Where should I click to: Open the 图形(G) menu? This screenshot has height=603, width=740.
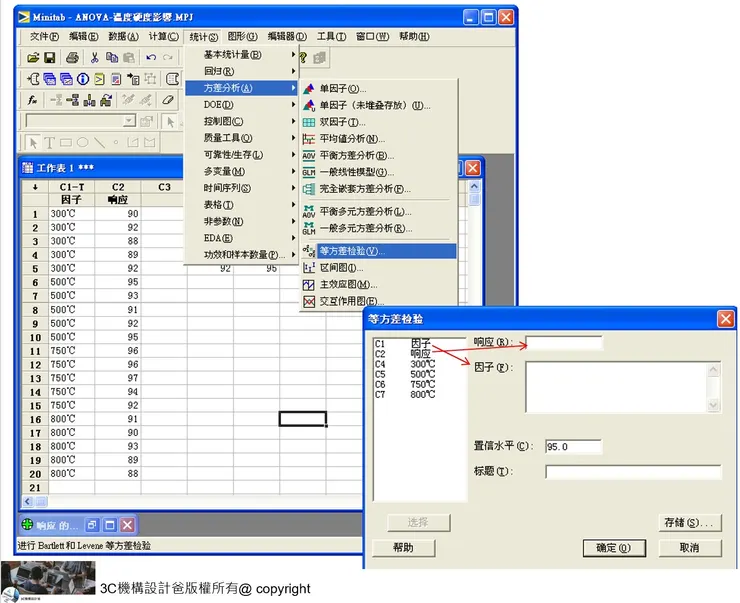[243, 36]
